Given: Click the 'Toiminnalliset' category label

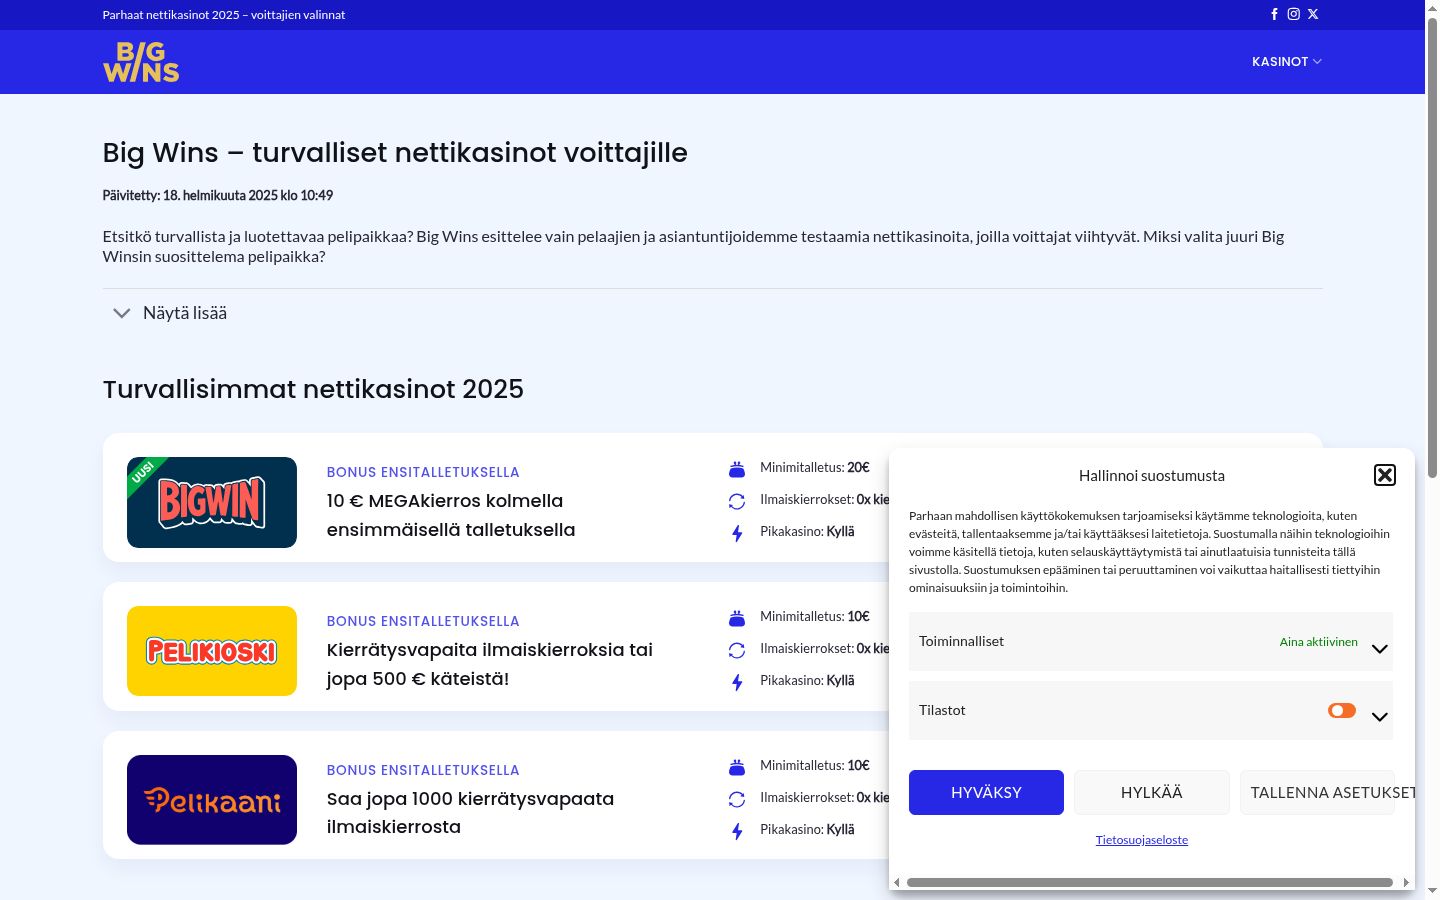Looking at the screenshot, I should [x=962, y=641].
